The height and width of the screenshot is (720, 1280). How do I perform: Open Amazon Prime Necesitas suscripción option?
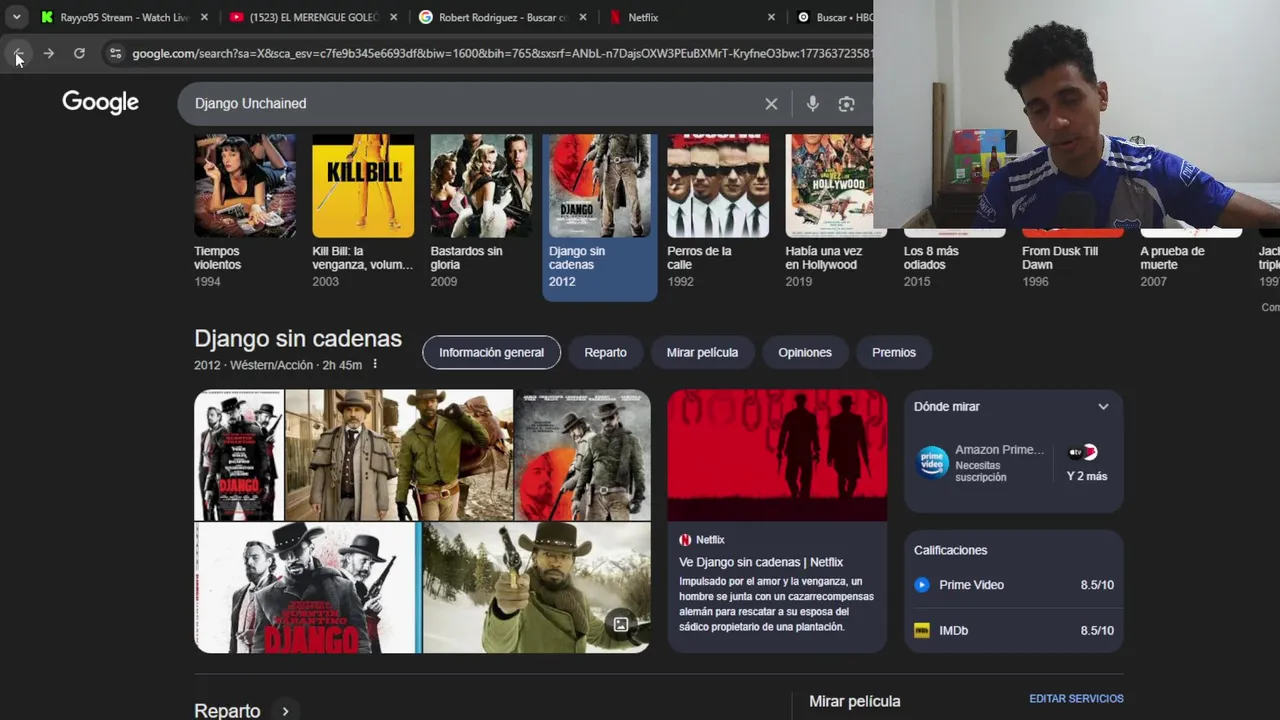981,463
